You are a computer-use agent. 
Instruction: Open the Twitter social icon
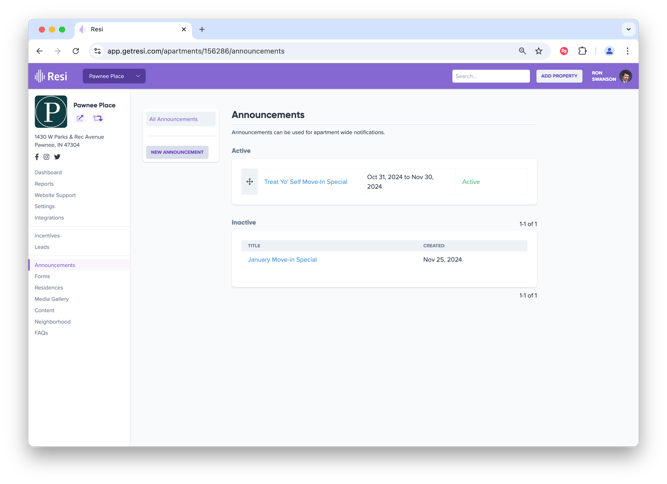point(57,157)
